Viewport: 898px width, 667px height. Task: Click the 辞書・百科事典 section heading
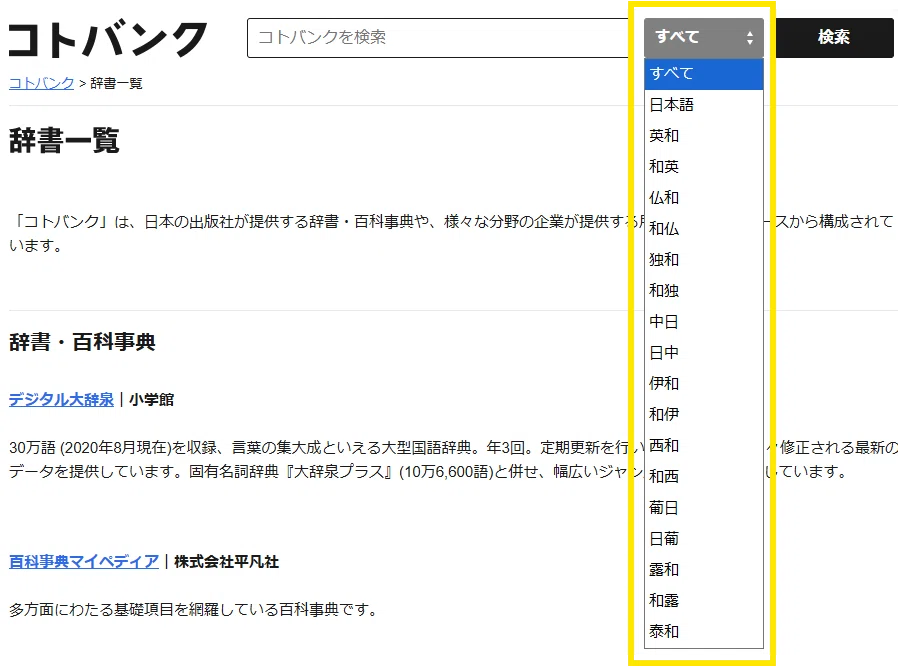(x=82, y=342)
